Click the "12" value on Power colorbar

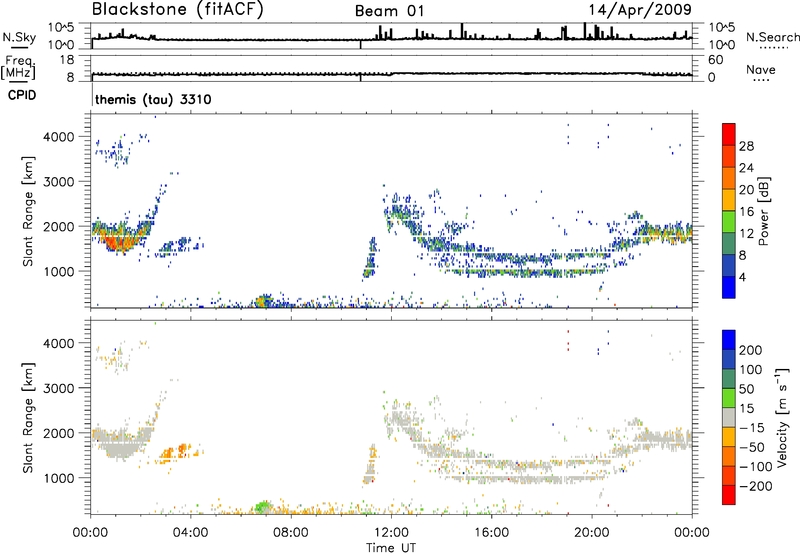coord(746,234)
